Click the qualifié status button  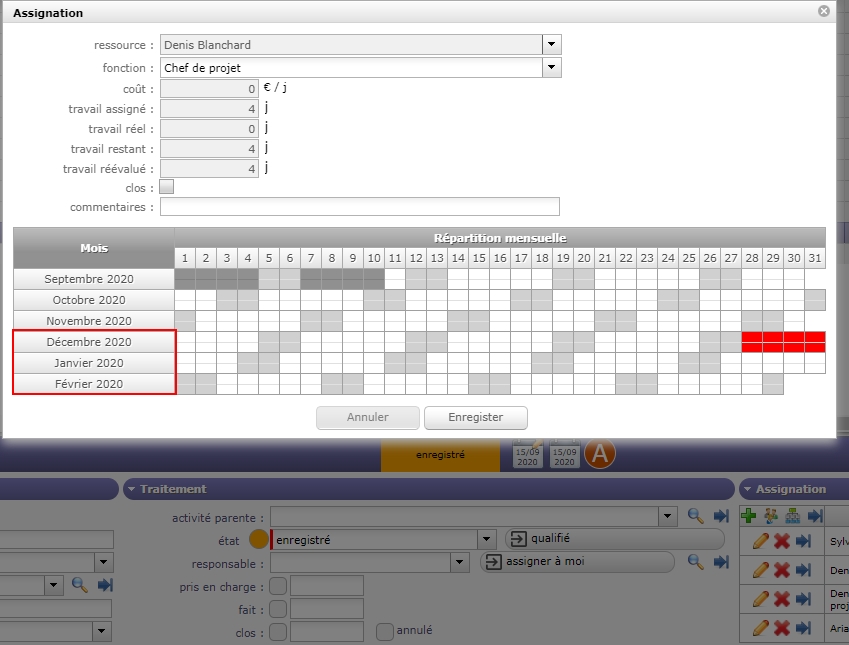(x=615, y=539)
